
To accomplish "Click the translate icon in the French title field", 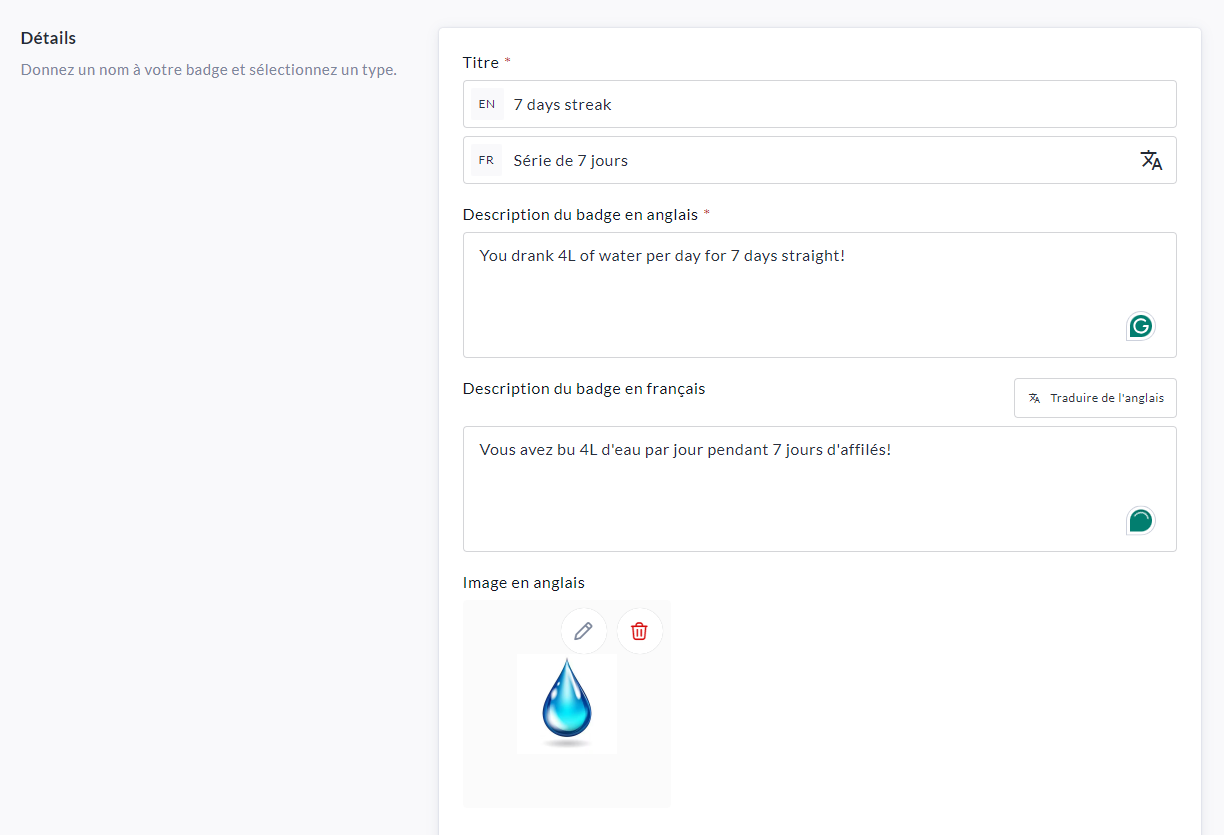I will point(1151,160).
